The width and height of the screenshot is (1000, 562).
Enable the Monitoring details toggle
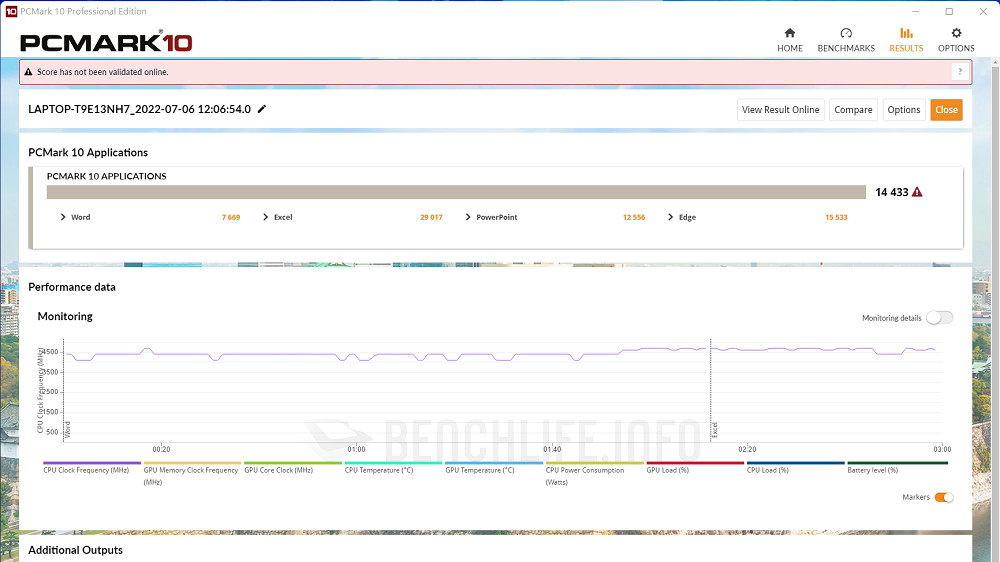[939, 318]
